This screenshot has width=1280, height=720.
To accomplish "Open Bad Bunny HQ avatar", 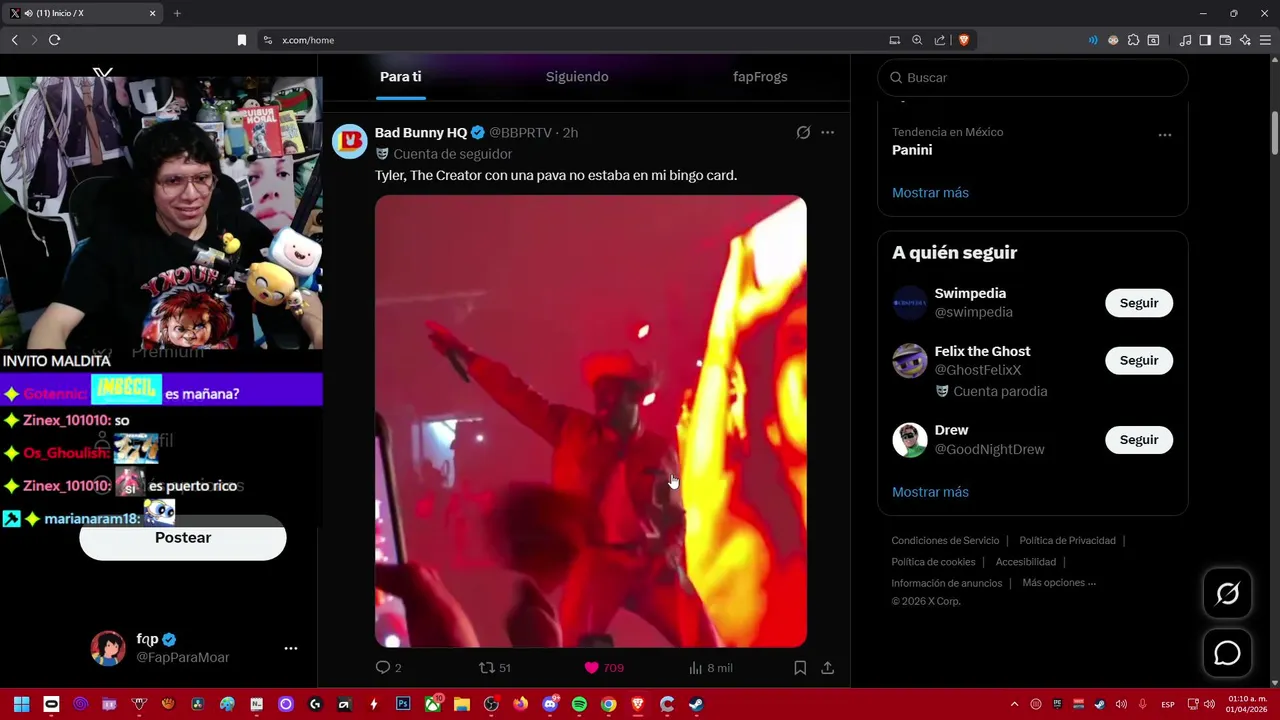I will 350,141.
